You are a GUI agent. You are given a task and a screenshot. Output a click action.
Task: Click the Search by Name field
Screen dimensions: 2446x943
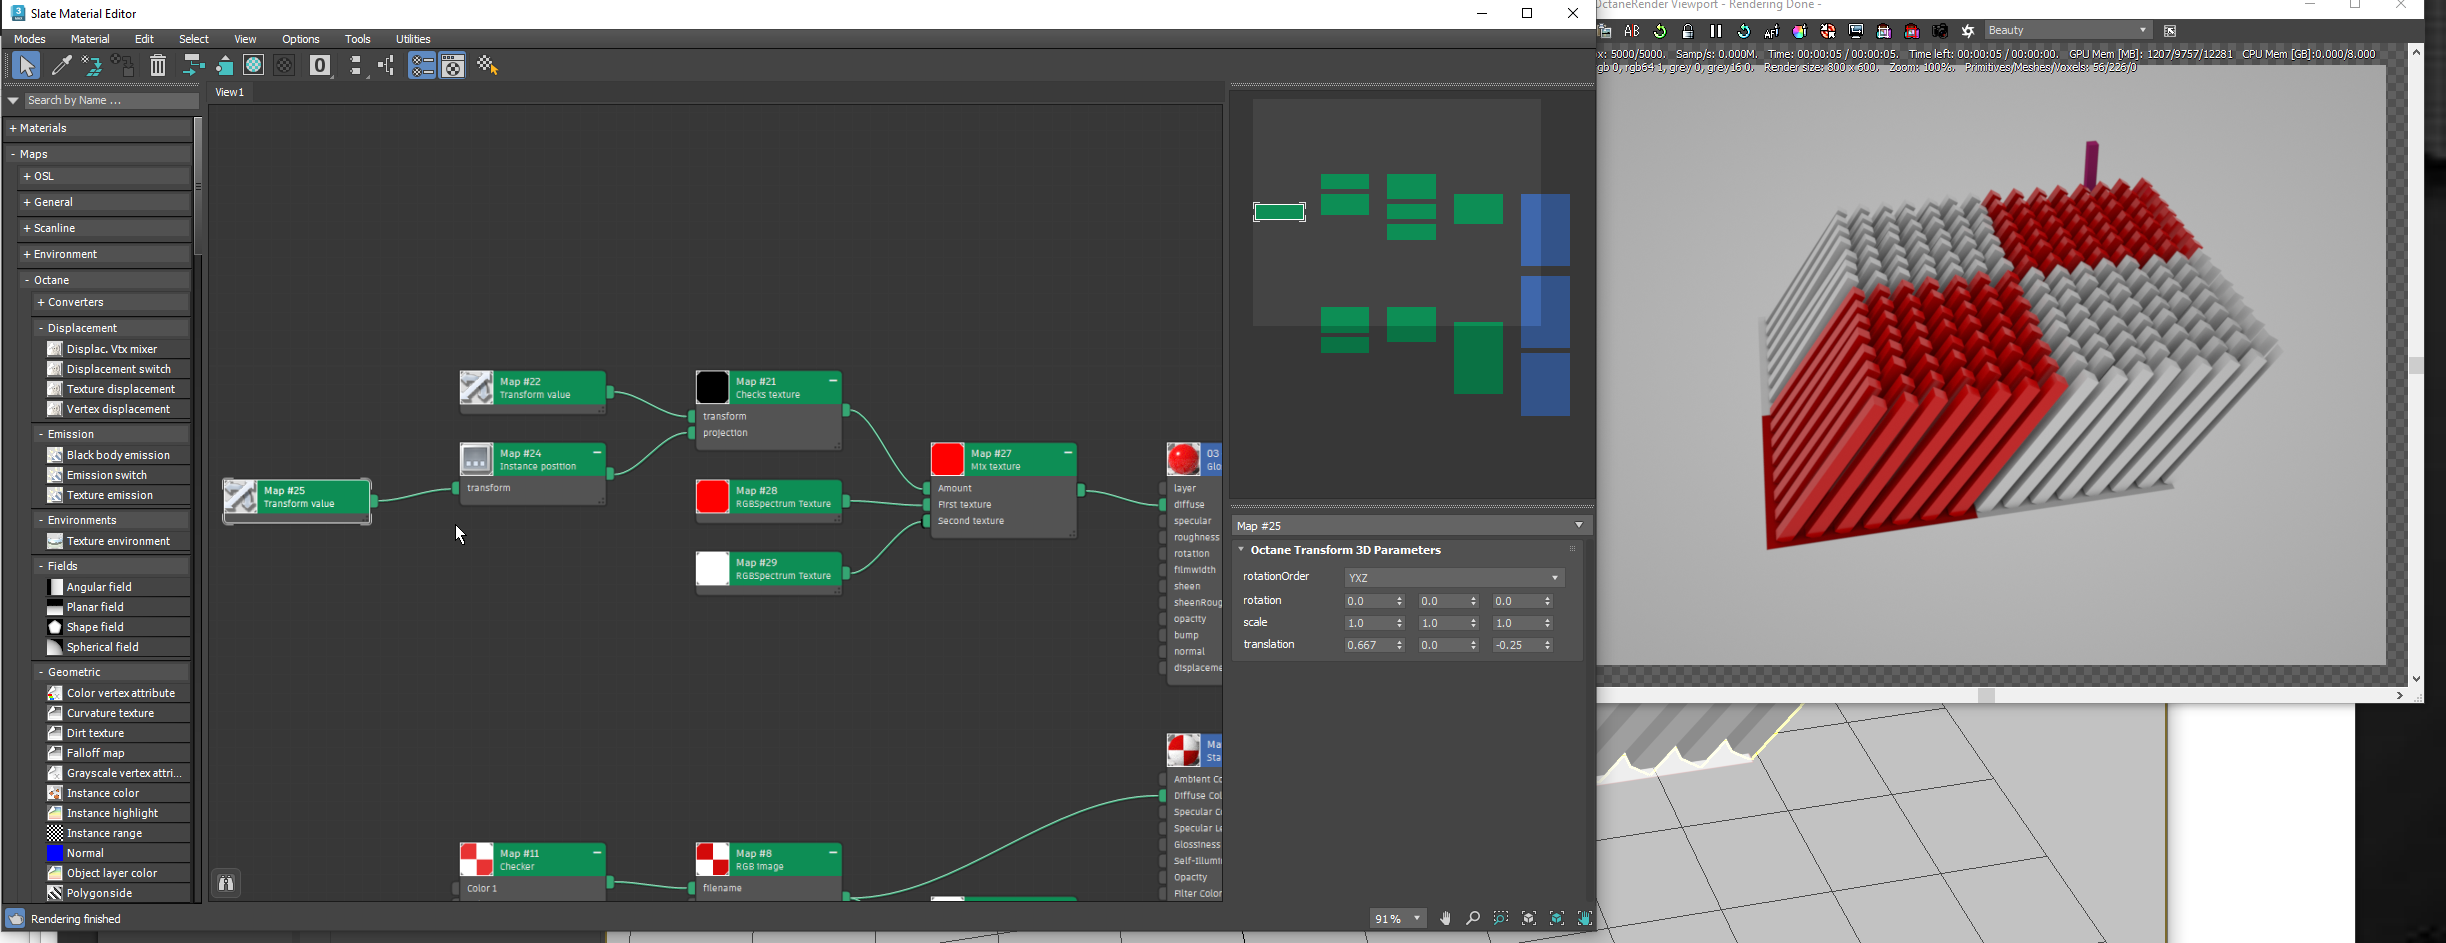click(111, 100)
